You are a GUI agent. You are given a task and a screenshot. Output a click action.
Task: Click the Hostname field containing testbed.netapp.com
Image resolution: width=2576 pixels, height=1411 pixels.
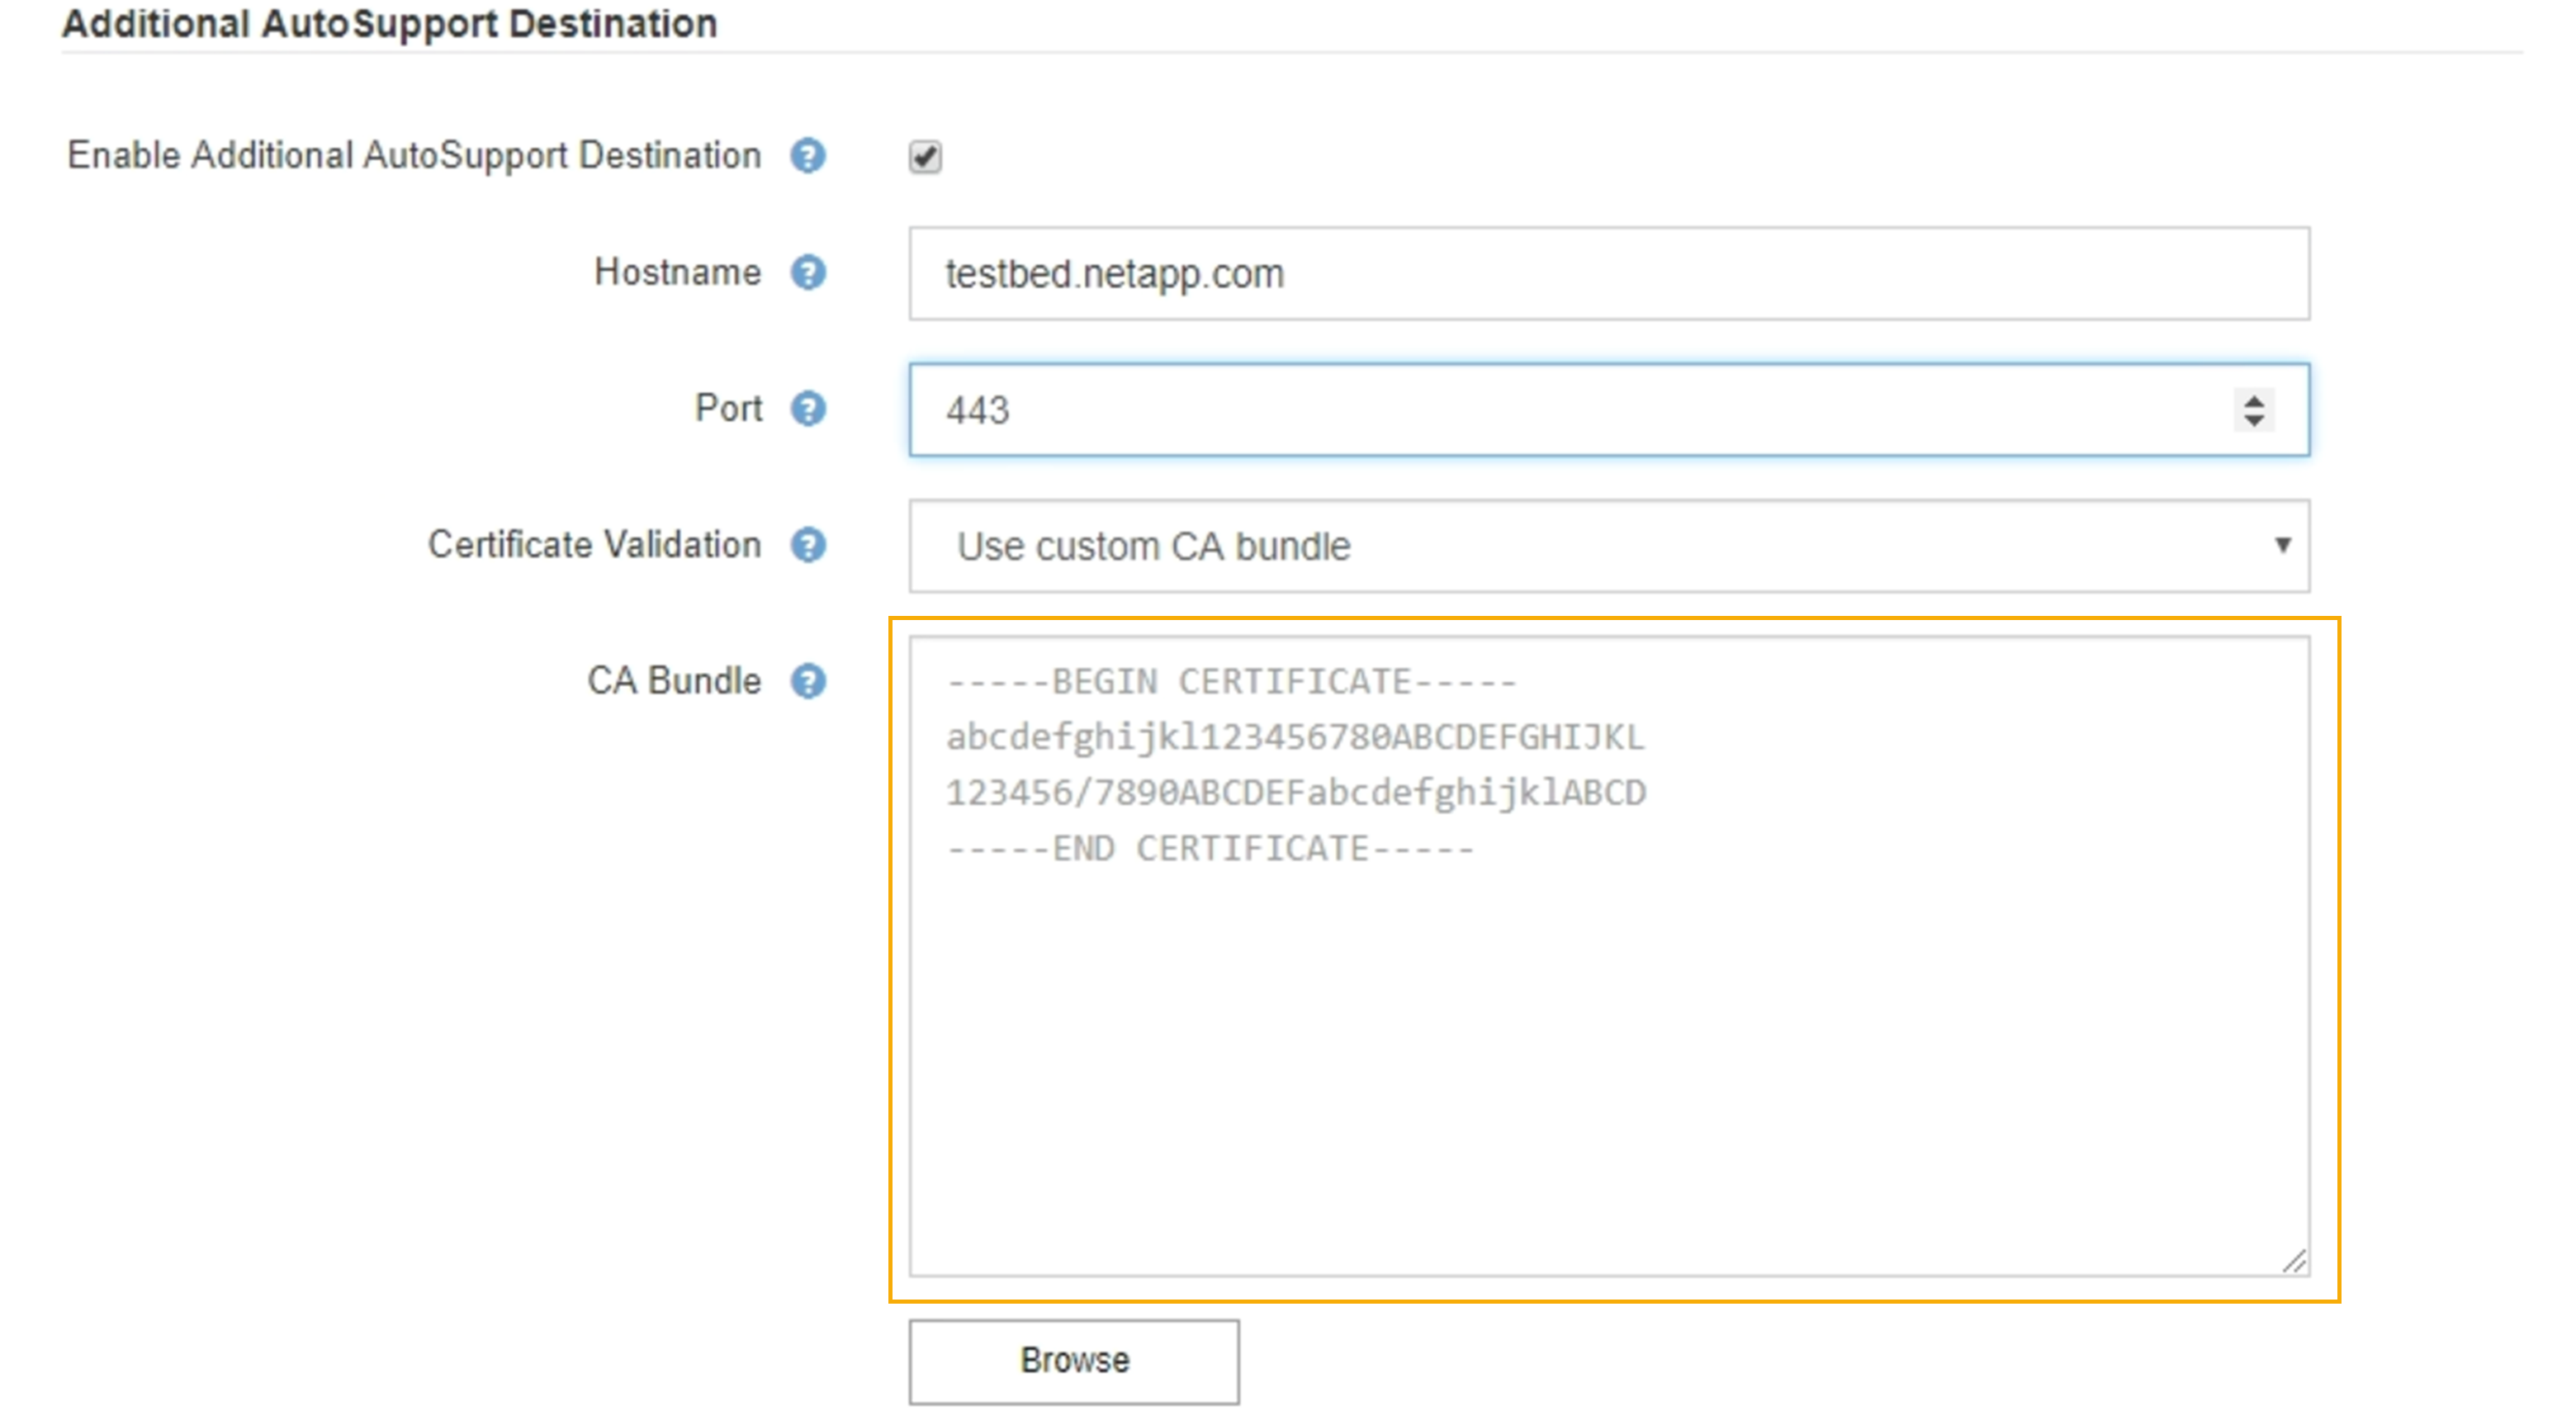(x=1608, y=274)
